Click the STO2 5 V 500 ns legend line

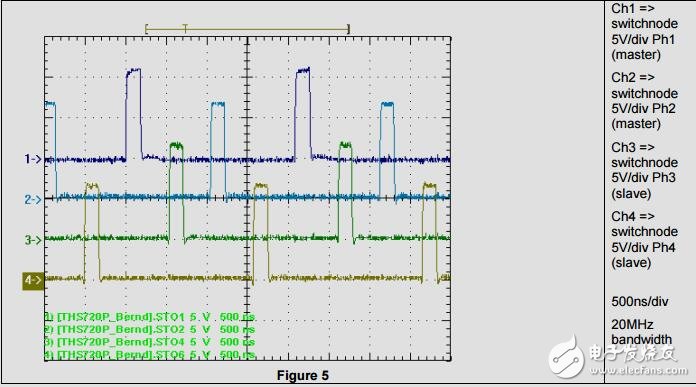[x=150, y=329]
